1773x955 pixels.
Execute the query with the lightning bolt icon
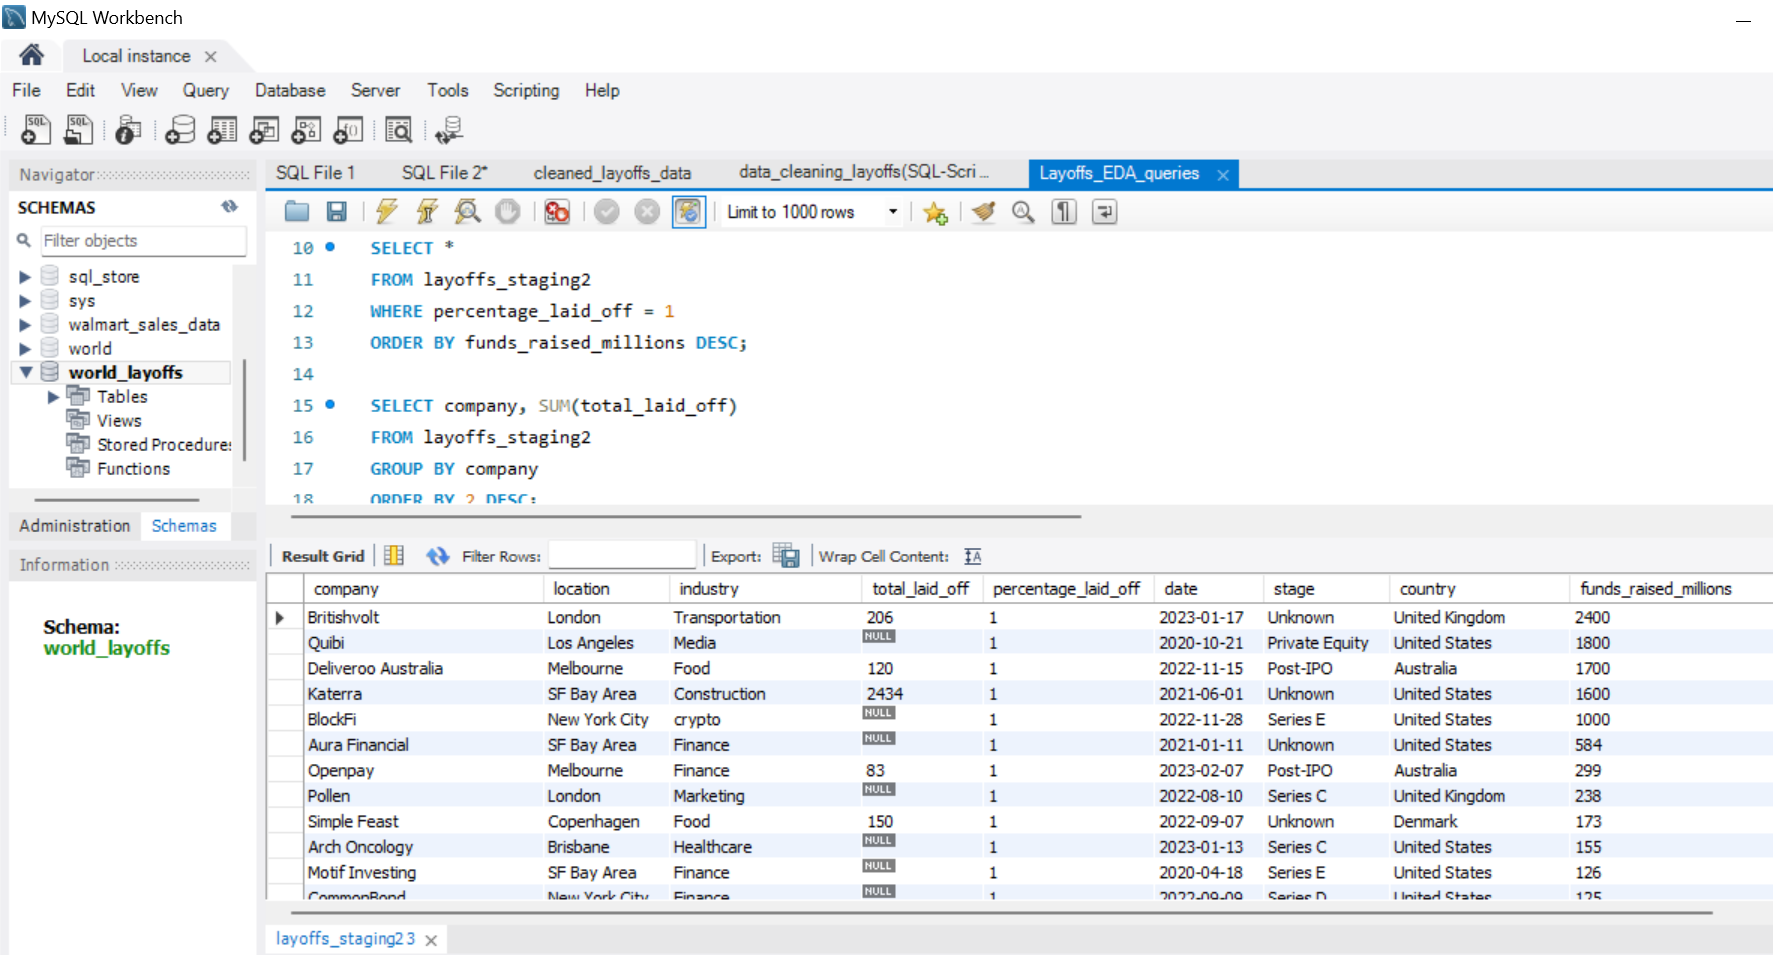[x=387, y=211]
